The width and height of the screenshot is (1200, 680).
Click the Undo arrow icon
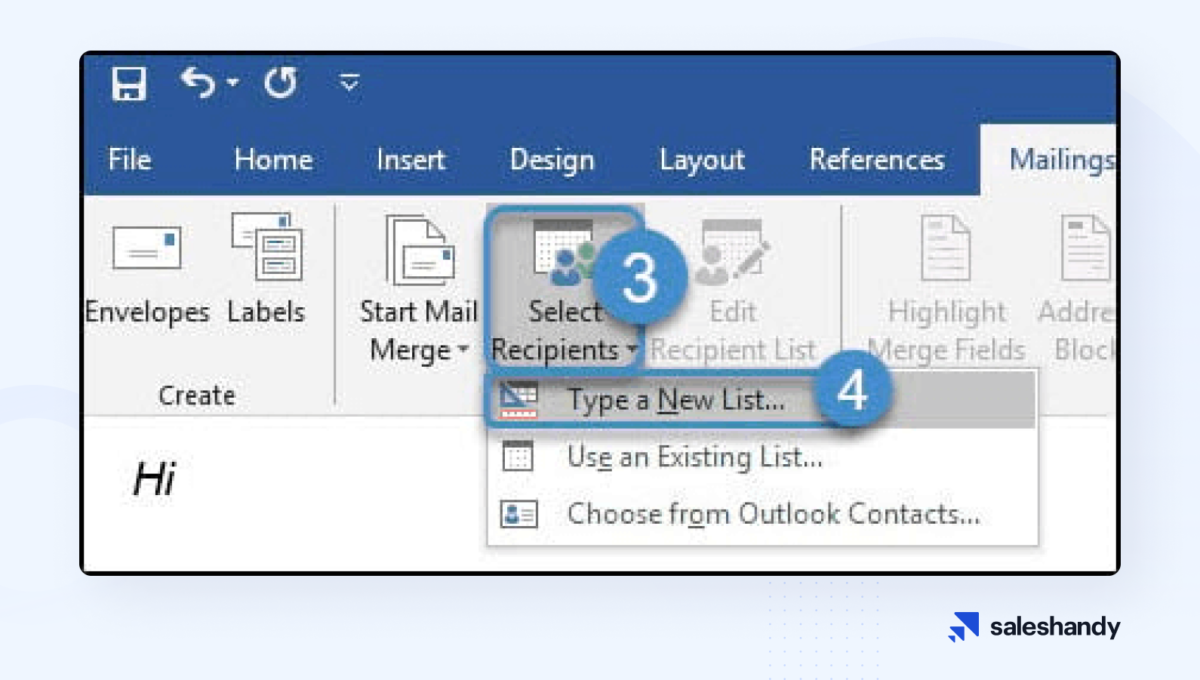[197, 83]
